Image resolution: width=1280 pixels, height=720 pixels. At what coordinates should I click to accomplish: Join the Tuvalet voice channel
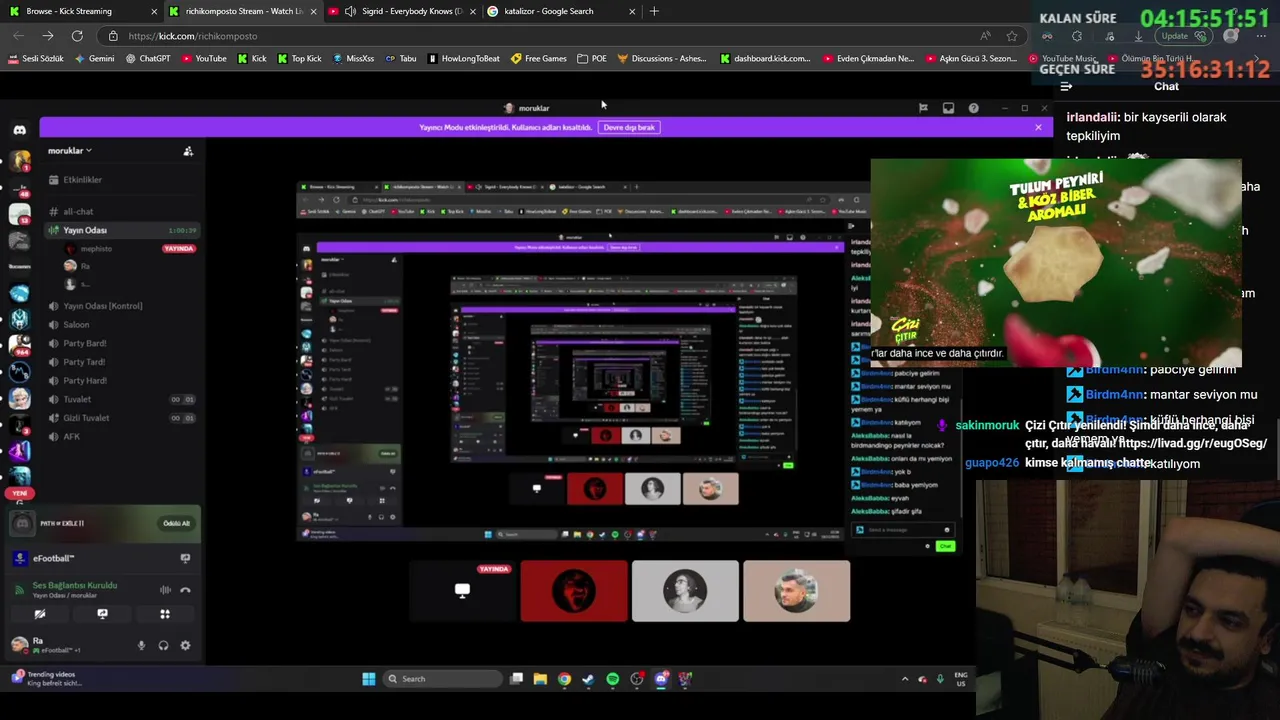(77, 399)
